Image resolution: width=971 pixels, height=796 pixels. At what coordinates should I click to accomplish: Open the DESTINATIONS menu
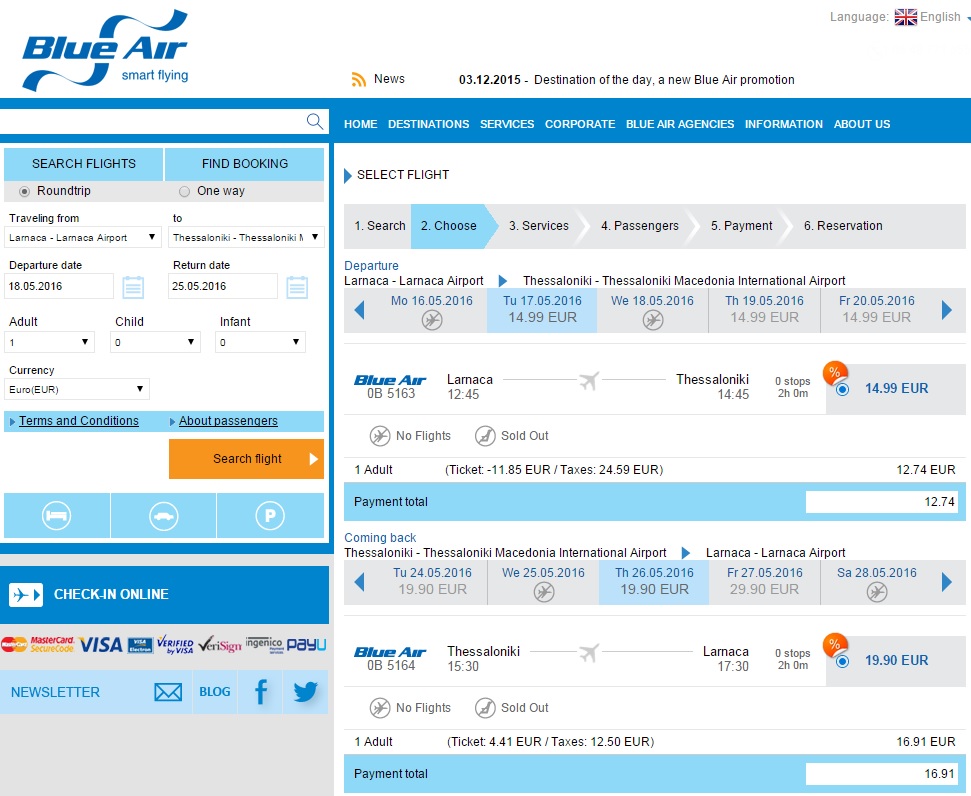click(429, 124)
